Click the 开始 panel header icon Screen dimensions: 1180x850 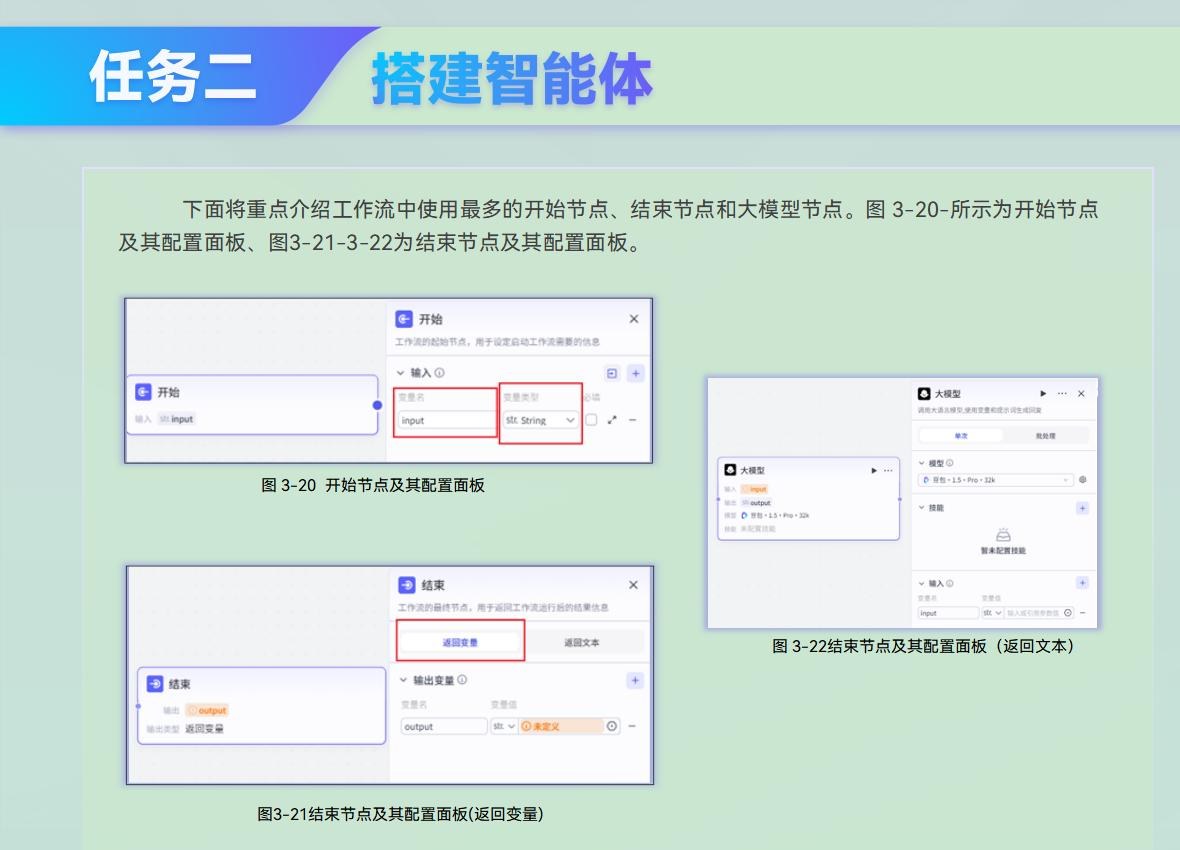point(404,318)
